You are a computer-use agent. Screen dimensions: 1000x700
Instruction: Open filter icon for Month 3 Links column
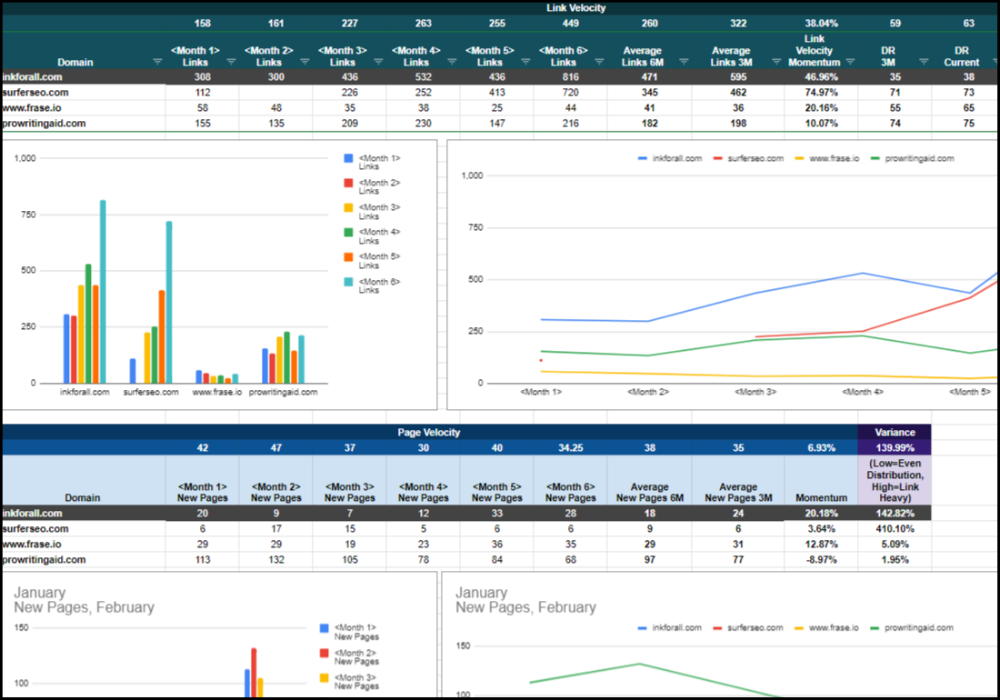[x=378, y=62]
